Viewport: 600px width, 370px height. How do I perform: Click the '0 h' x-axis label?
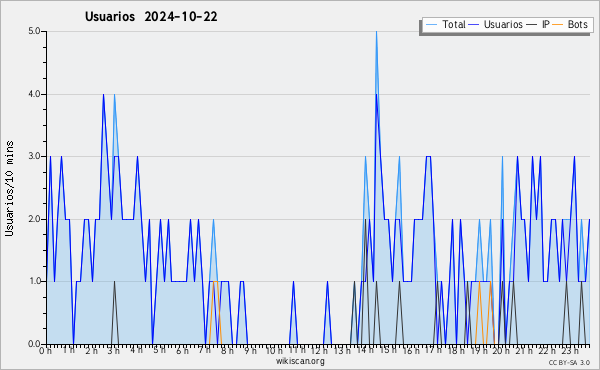(x=46, y=350)
